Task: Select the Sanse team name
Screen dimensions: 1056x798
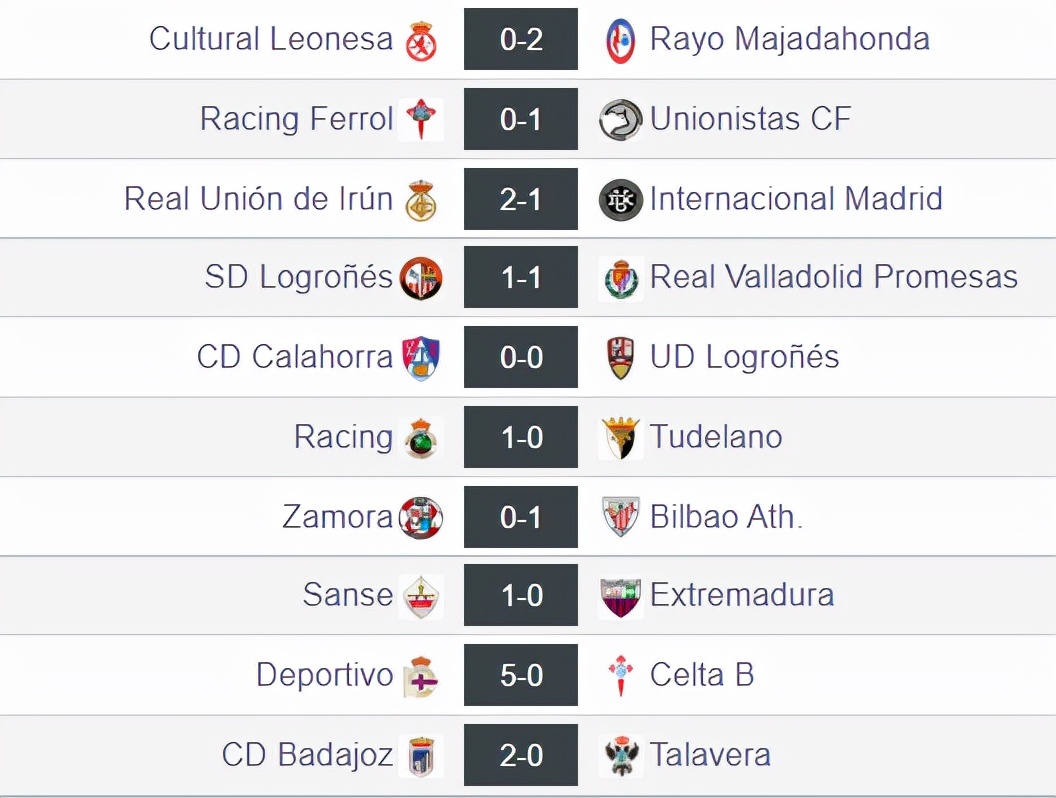Action: 347,595
